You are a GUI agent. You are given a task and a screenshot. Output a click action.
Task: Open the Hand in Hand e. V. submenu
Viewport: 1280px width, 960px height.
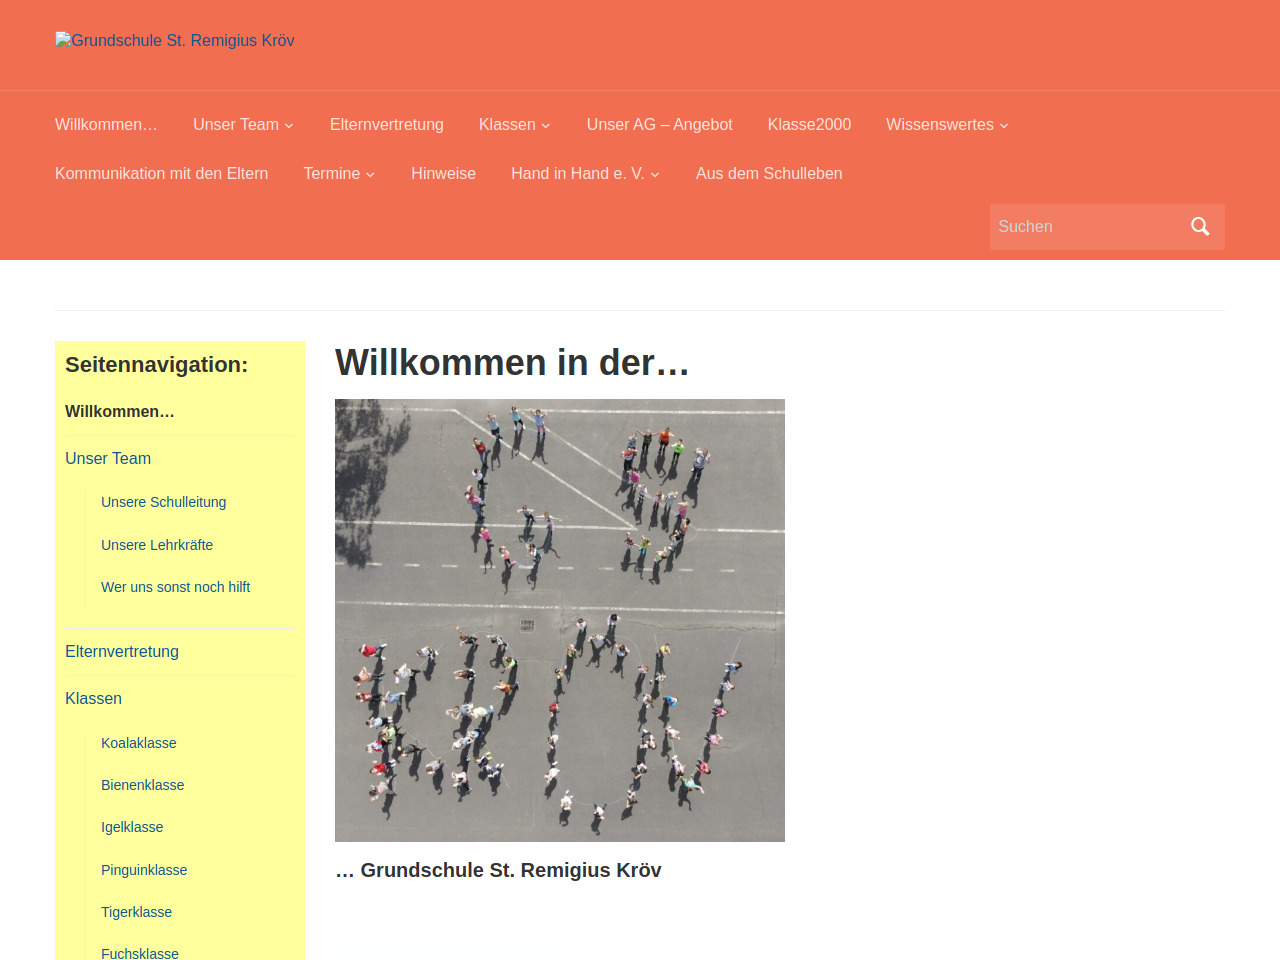point(585,174)
